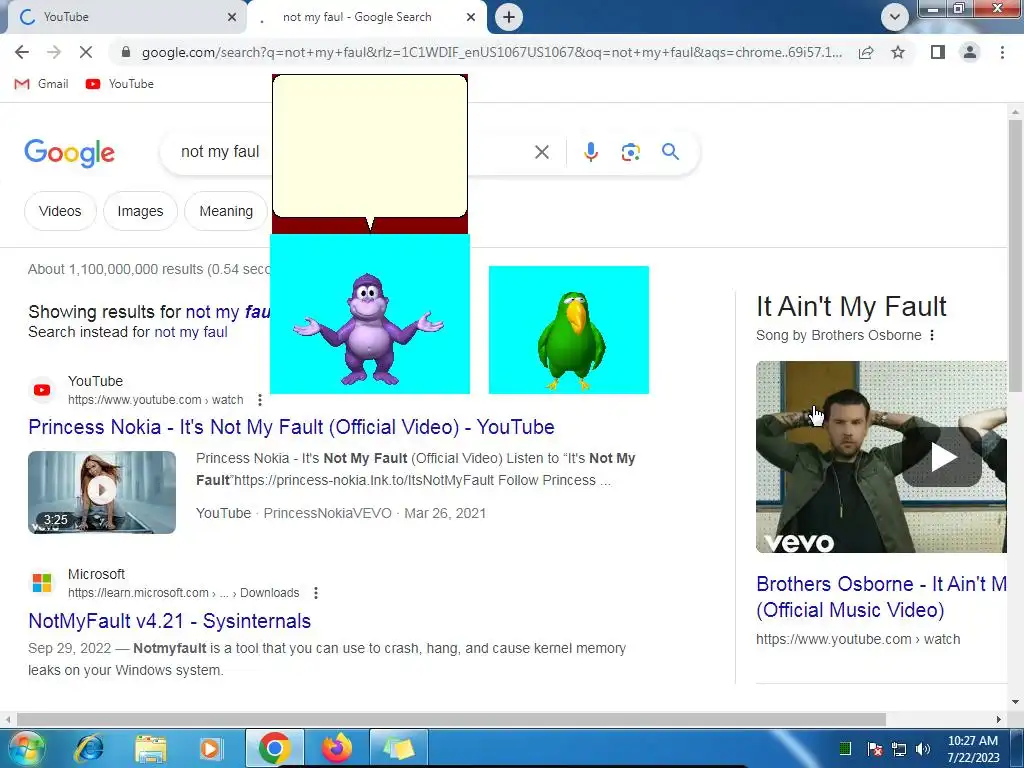Open Princess Nokia It's Not My Fault result
Viewport: 1024px width, 768px height.
[x=291, y=427]
